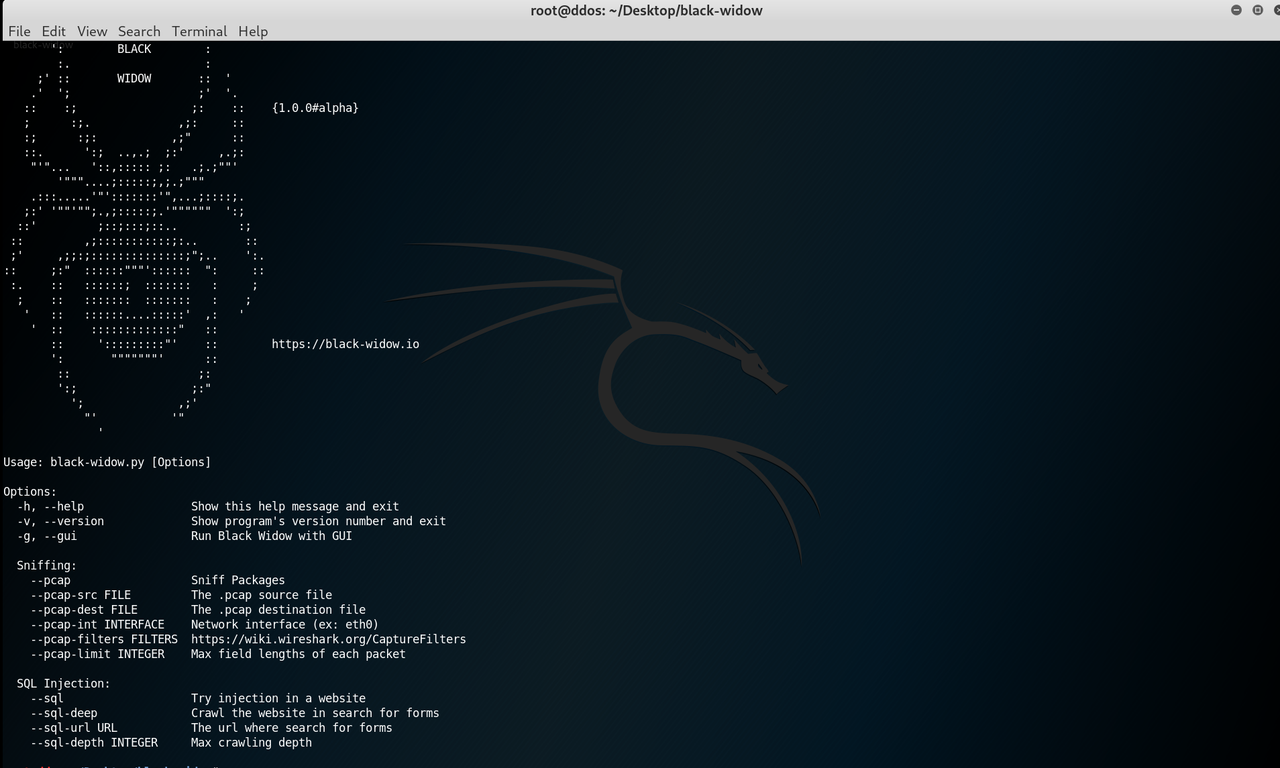Click the 'Sniff Packages' description
The height and width of the screenshot is (768, 1280).
[238, 580]
